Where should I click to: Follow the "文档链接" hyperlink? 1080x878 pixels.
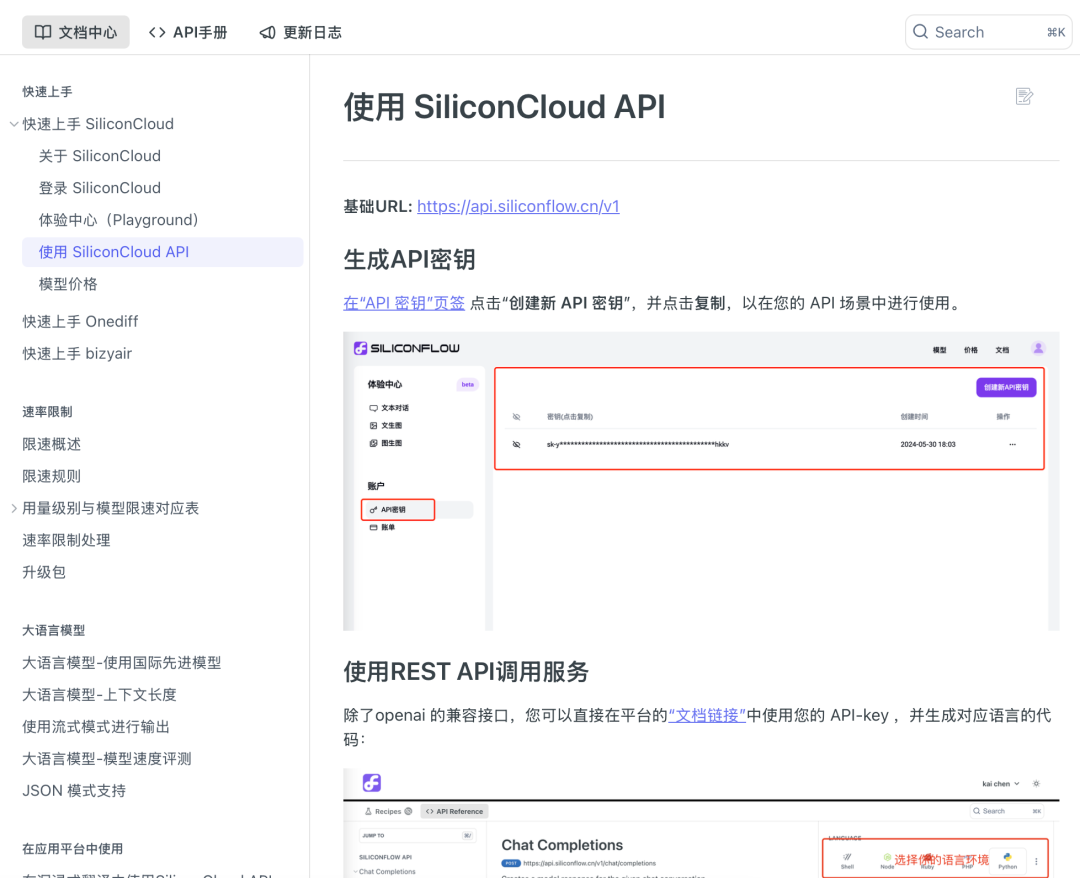click(x=707, y=715)
